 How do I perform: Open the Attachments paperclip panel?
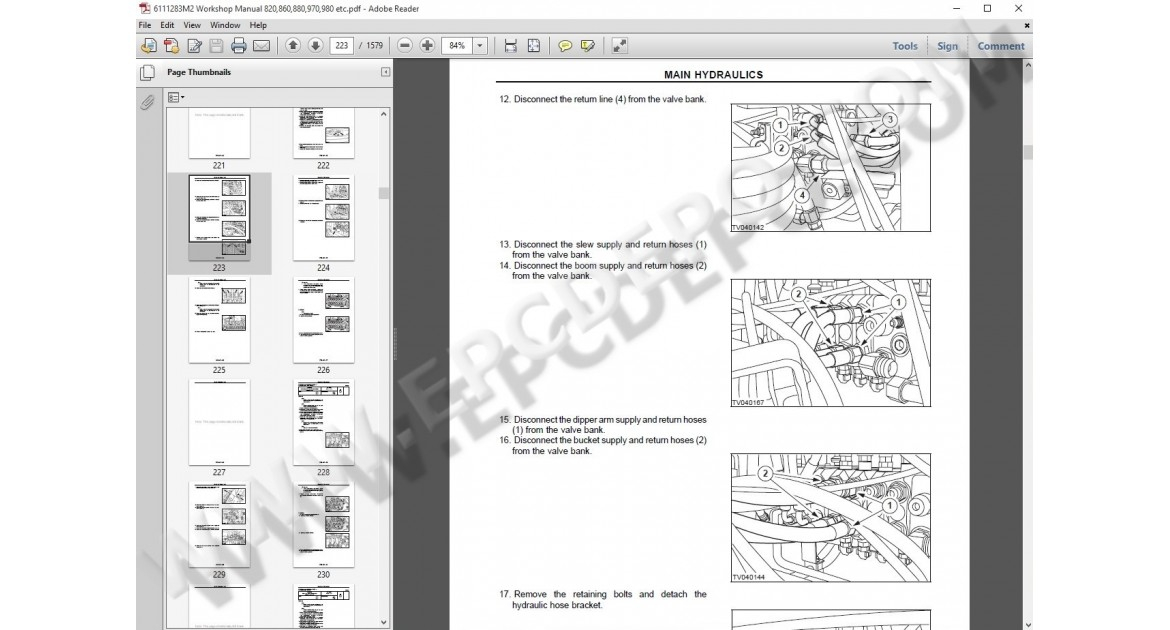coord(148,102)
